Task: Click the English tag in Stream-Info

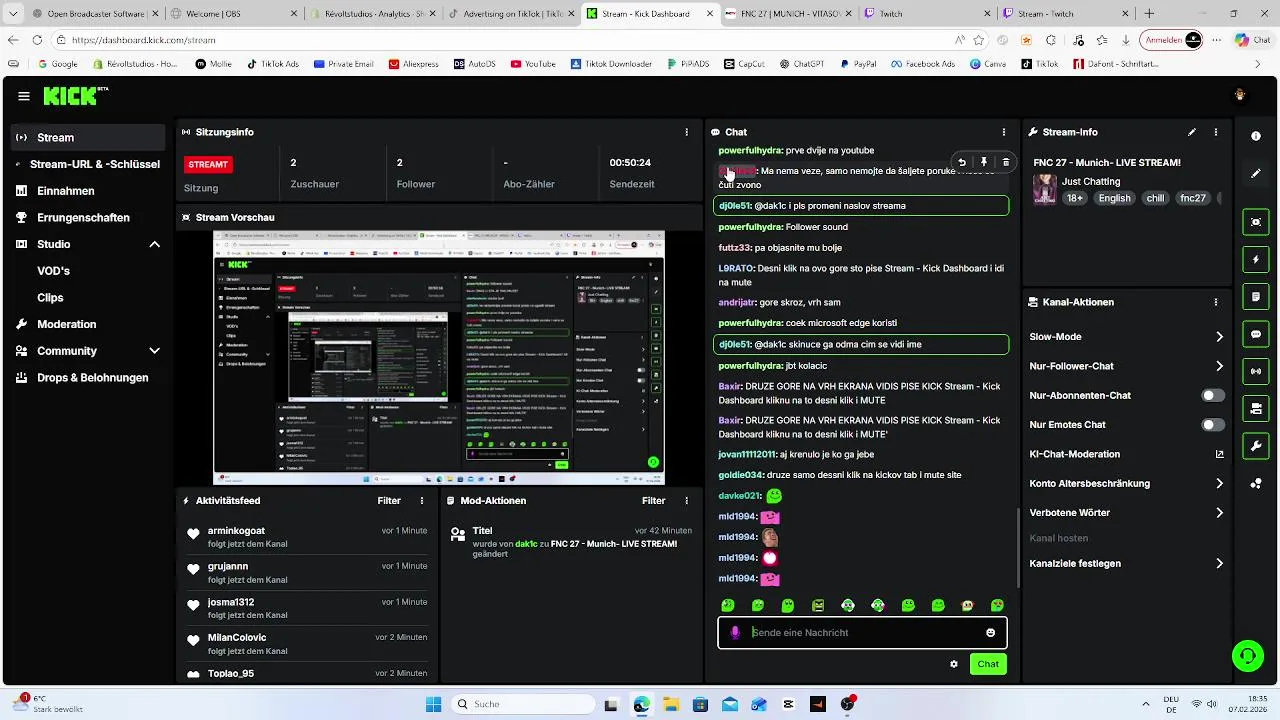Action: click(x=1114, y=198)
